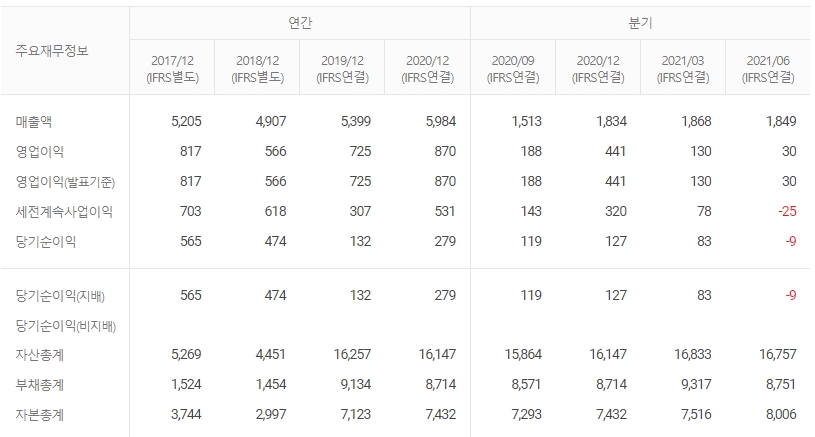Select the 당기순이익(비지배) row label
This screenshot has height=437, width=815.
pos(65,326)
